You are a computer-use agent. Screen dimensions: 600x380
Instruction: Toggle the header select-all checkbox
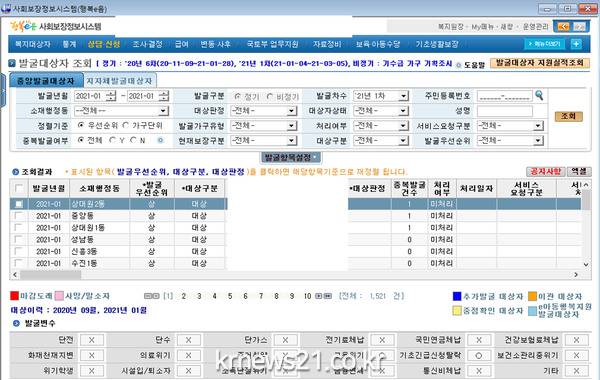[18, 188]
